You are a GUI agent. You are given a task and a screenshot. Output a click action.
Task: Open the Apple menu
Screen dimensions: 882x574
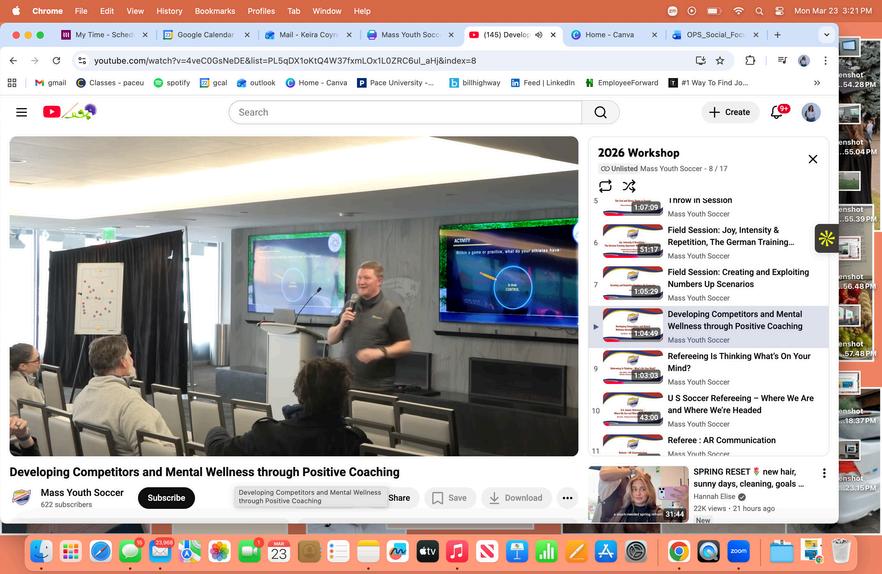[x=16, y=11]
